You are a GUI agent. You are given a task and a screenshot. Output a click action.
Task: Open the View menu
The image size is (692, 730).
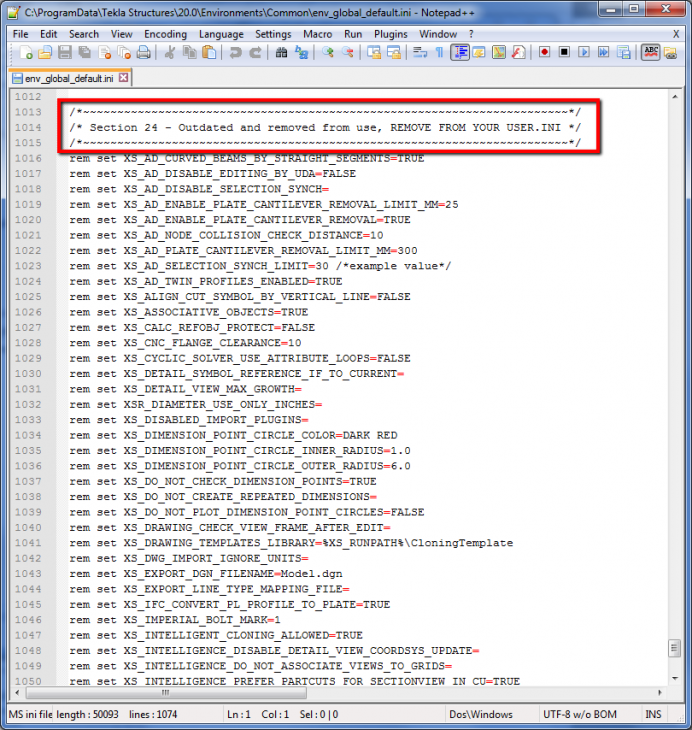[x=122, y=34]
